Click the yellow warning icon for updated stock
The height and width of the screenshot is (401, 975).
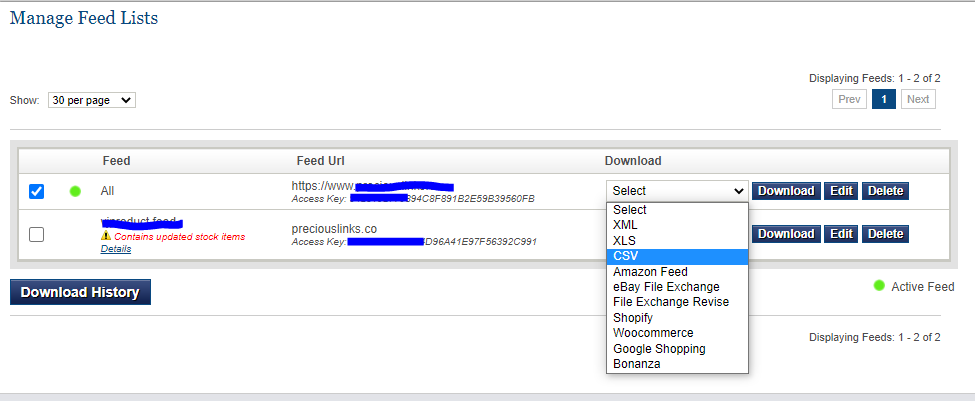[105, 236]
